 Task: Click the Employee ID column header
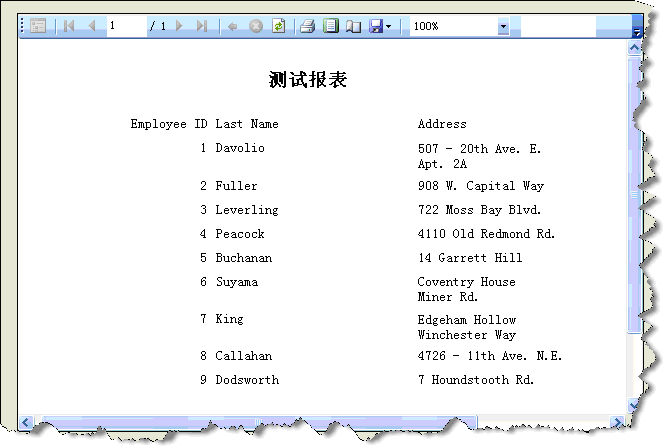click(169, 124)
